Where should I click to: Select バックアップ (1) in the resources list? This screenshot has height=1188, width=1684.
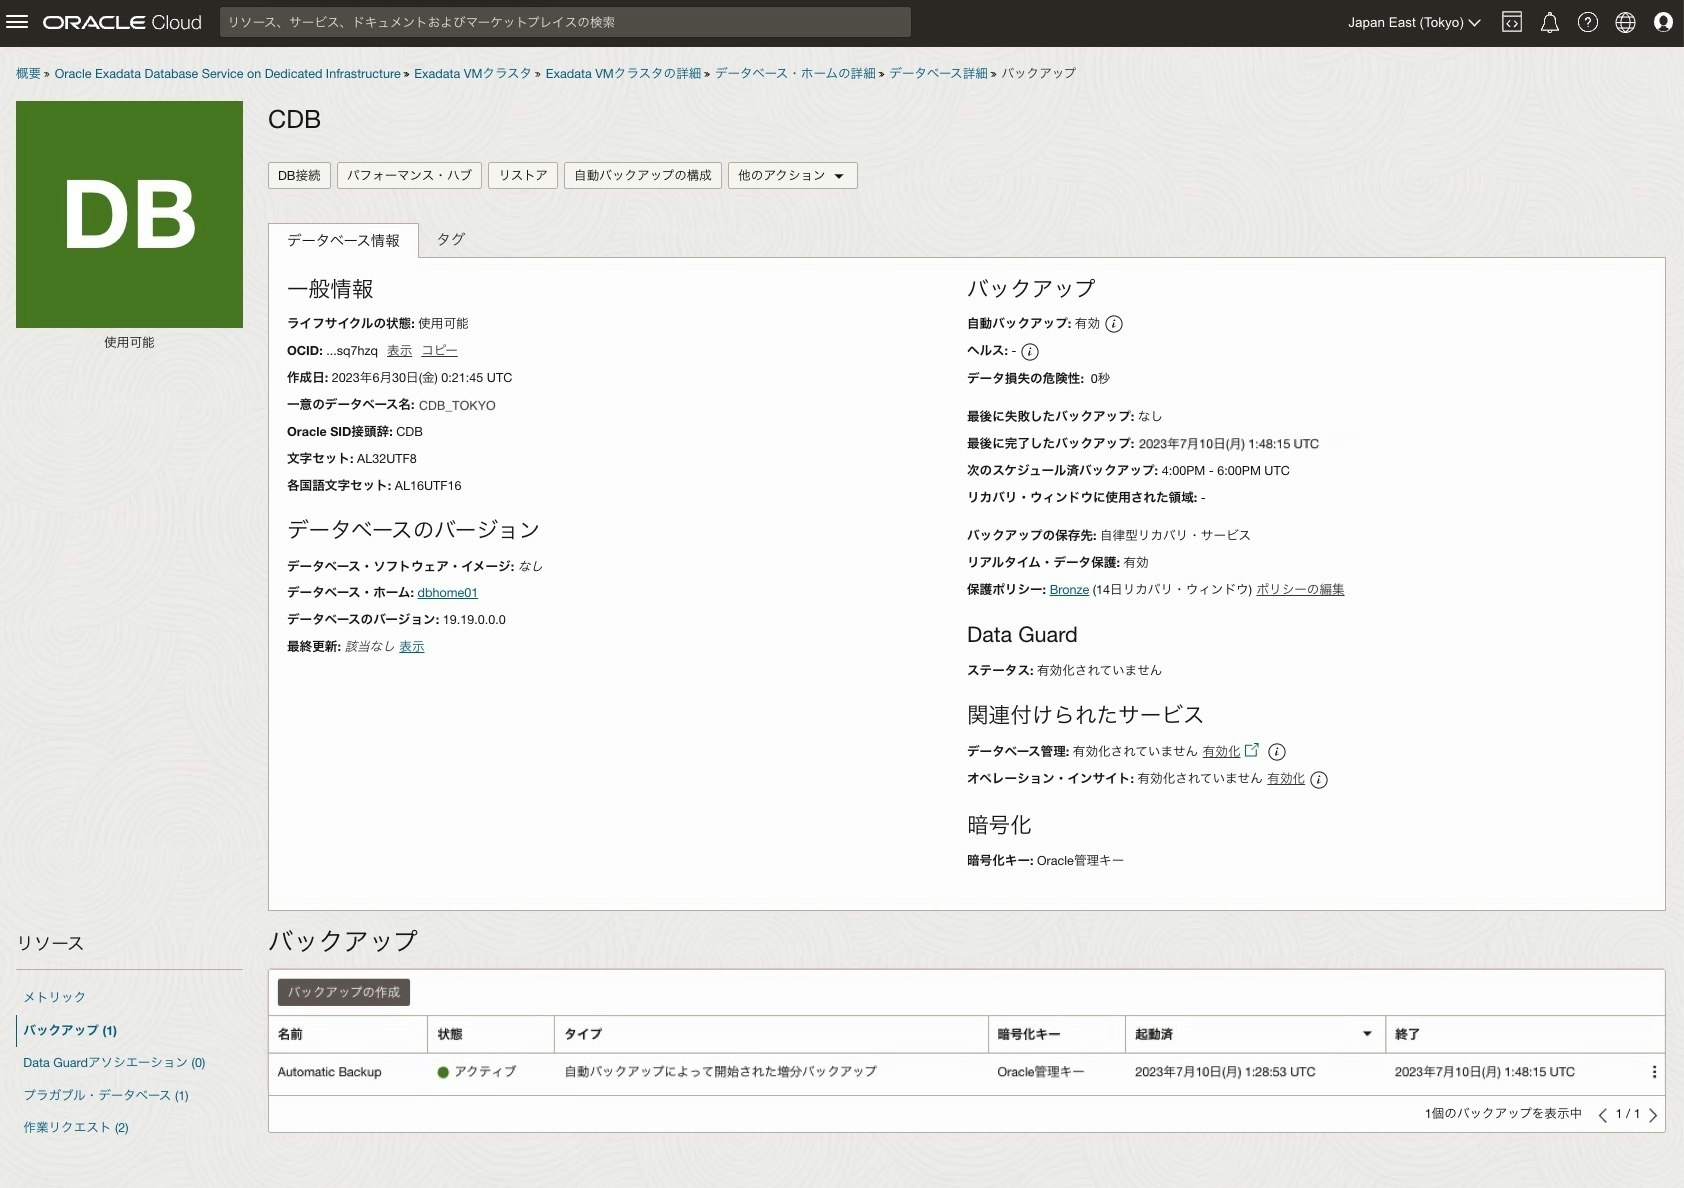(x=70, y=1030)
